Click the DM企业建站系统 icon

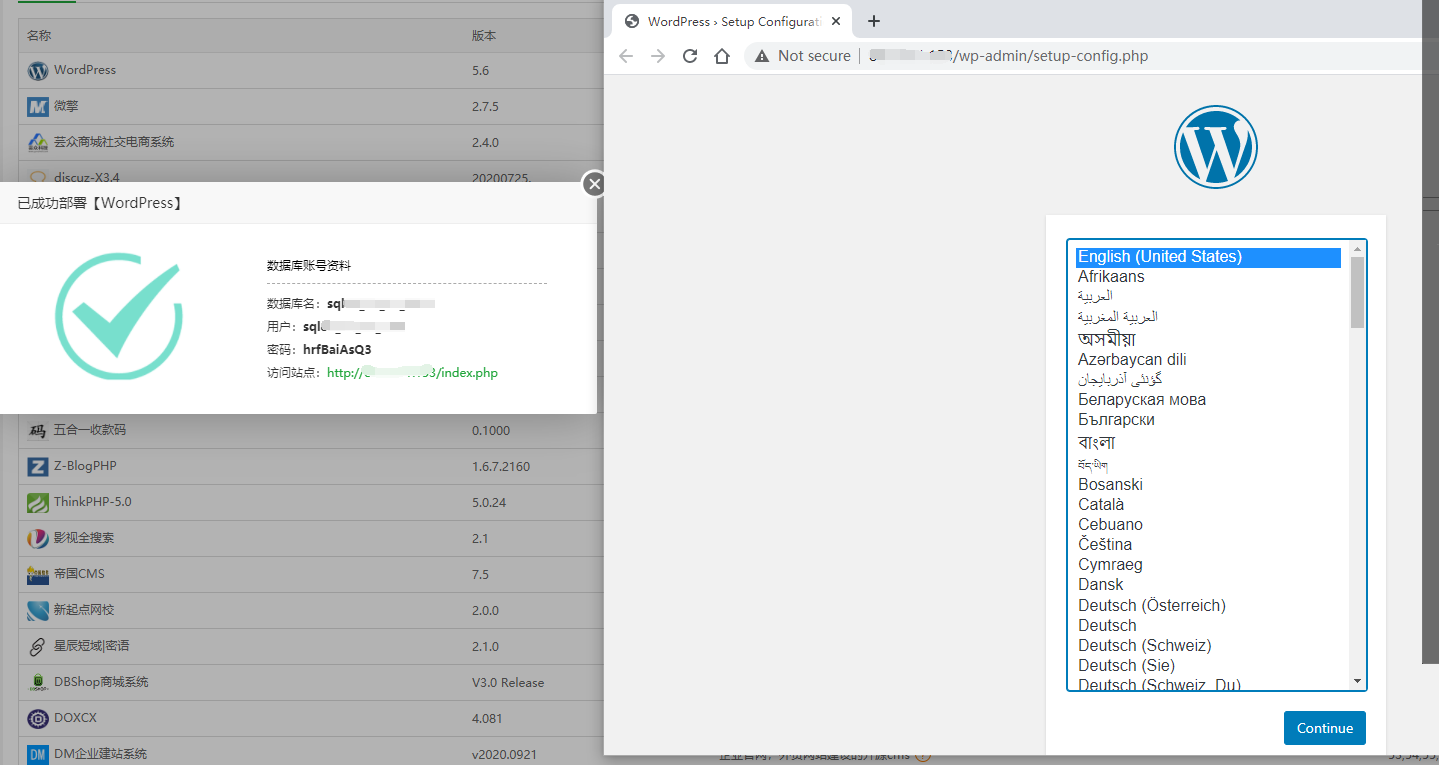pos(38,754)
